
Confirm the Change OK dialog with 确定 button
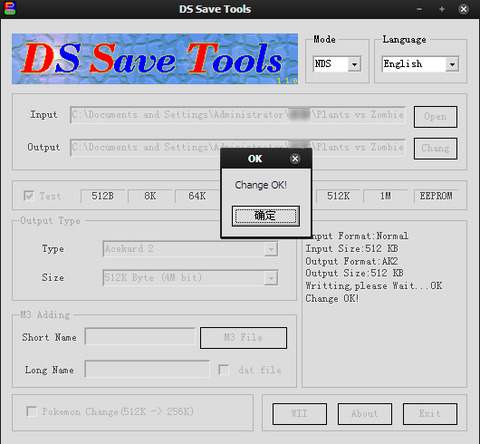point(266,216)
